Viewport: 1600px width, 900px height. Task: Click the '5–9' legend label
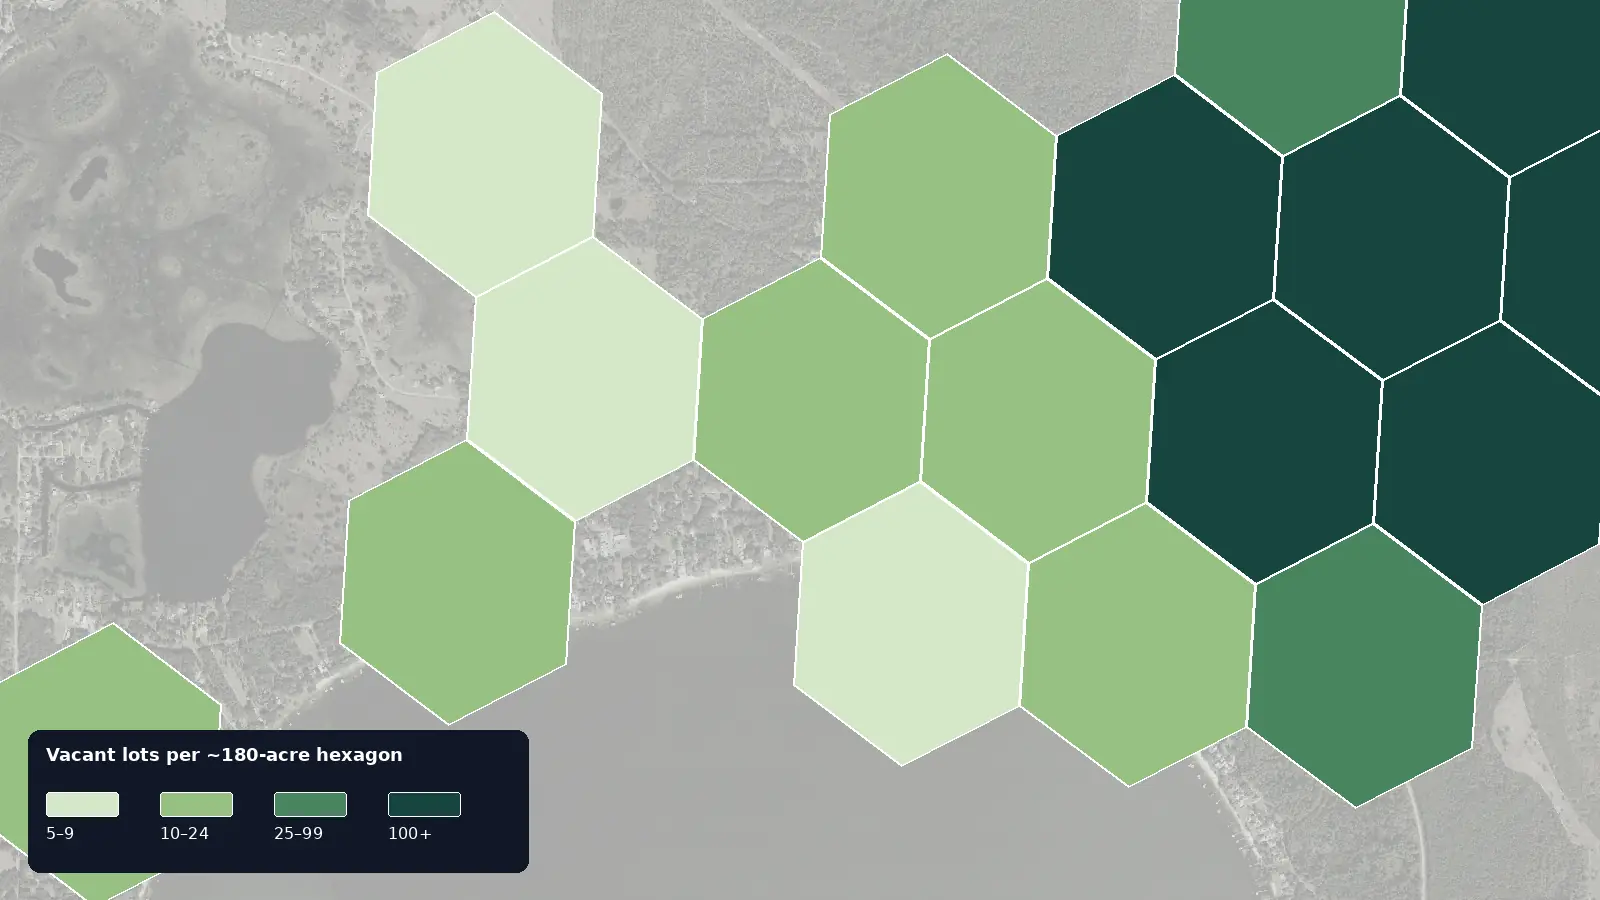[x=60, y=833]
